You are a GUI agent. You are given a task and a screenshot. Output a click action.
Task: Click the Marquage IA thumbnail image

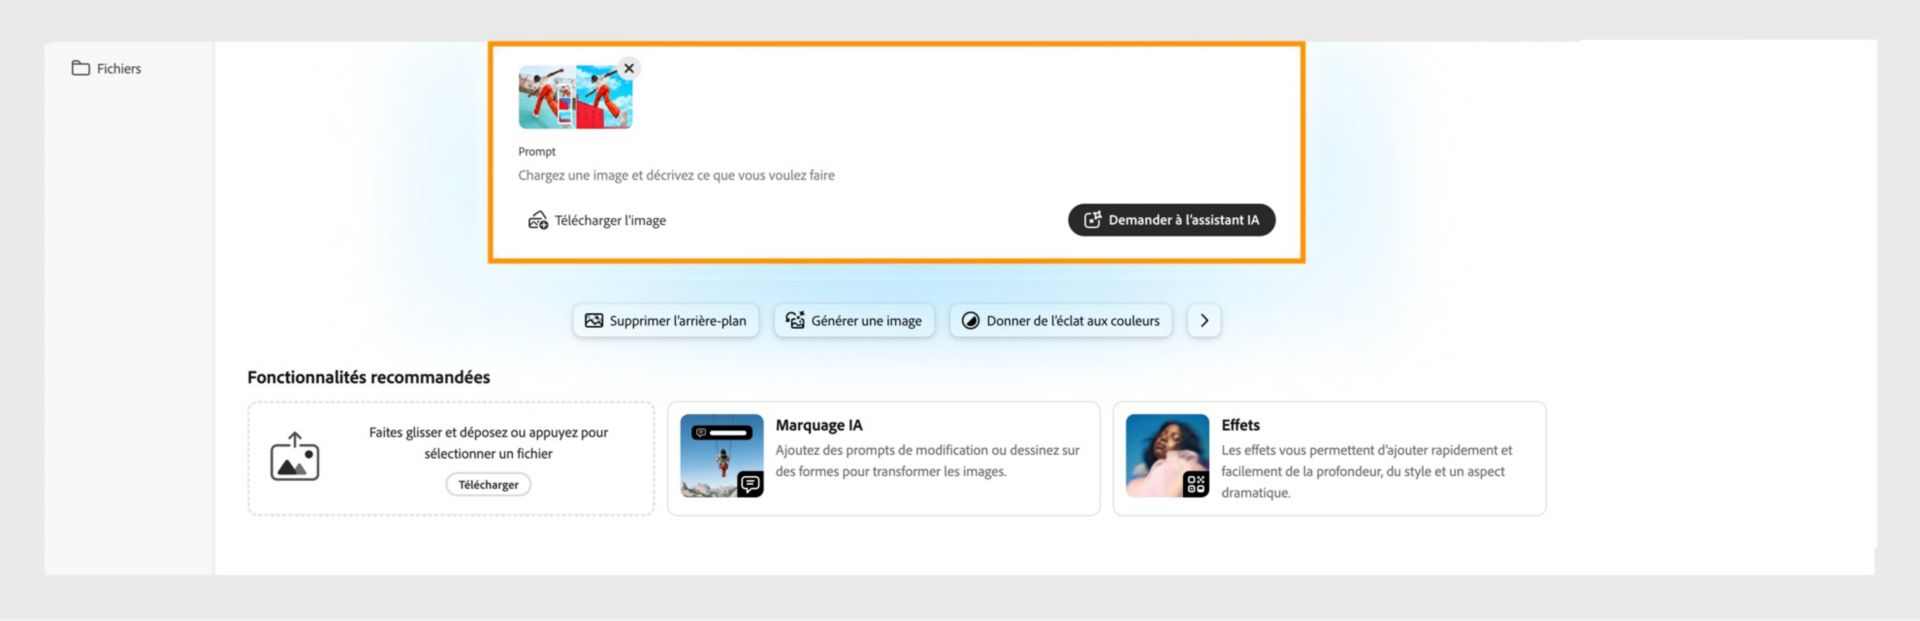[x=721, y=456]
